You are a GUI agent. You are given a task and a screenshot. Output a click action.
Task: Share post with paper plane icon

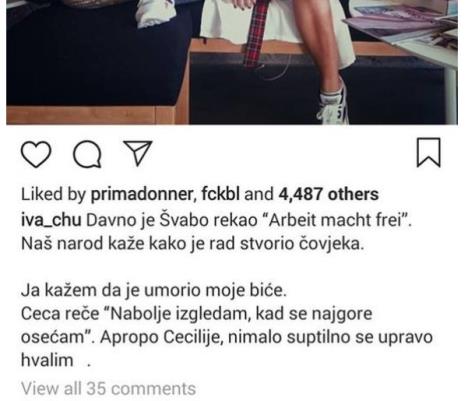click(x=138, y=153)
